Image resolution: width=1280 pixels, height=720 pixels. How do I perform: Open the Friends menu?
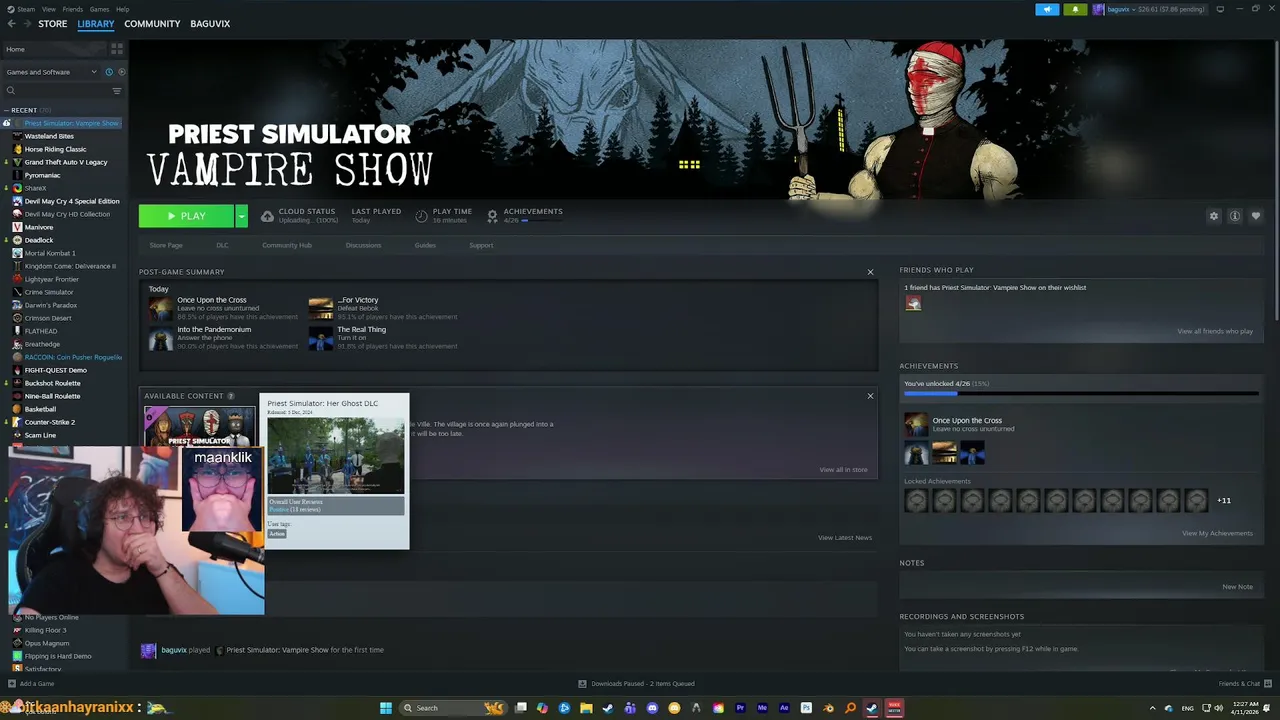[x=73, y=9]
